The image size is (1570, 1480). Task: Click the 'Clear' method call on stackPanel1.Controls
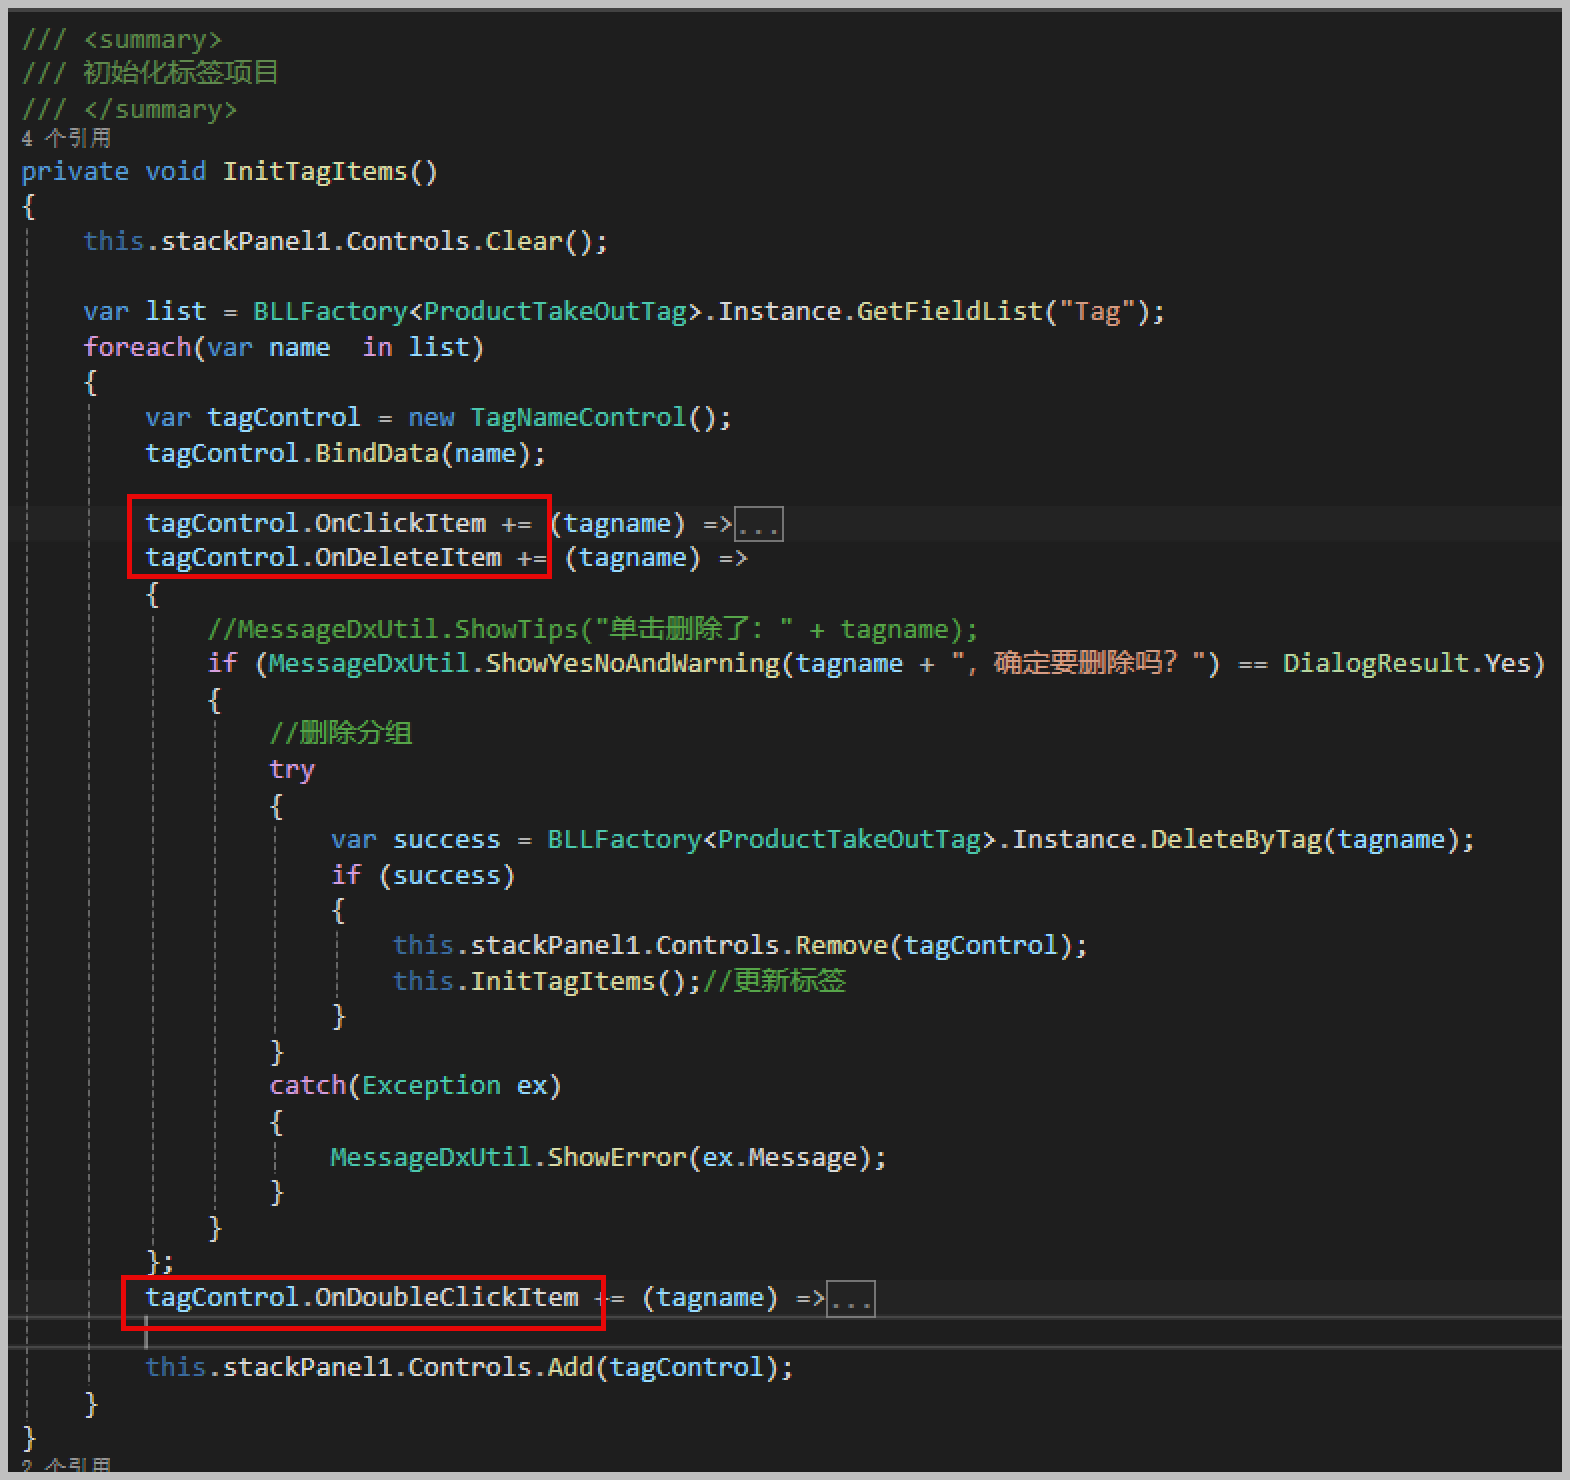524,242
